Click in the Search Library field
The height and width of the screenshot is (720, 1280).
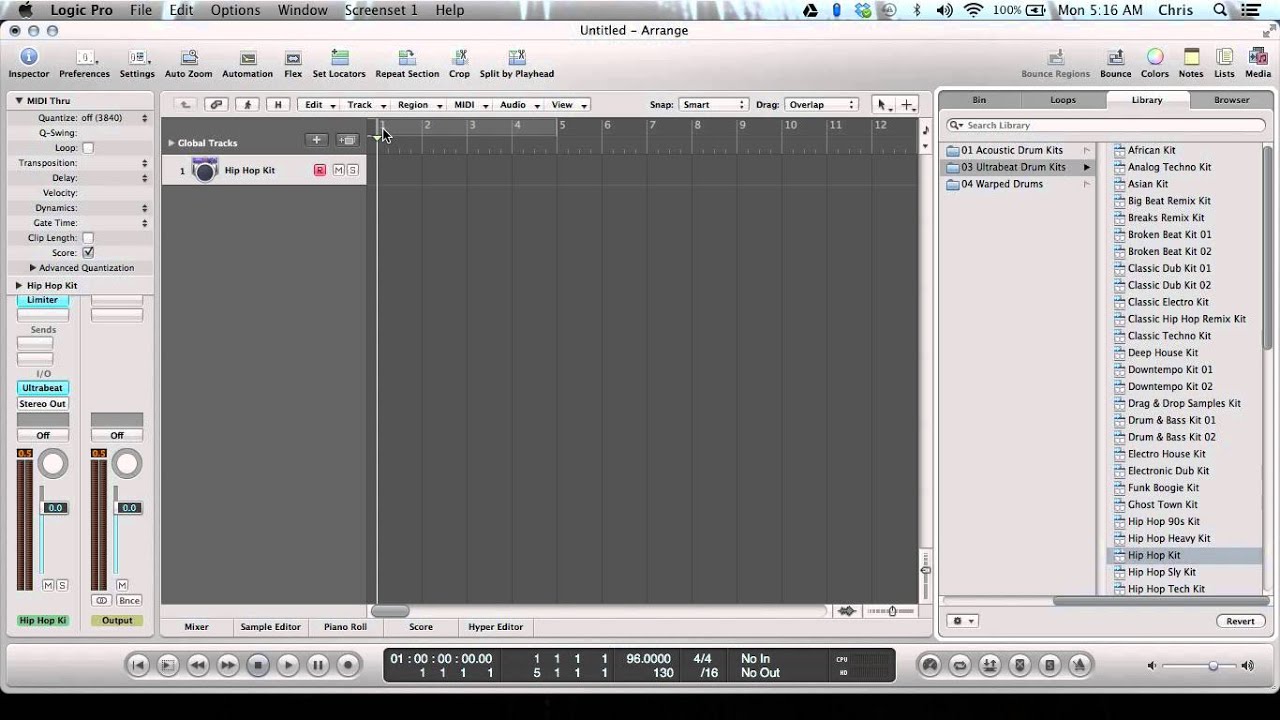pos(1108,125)
